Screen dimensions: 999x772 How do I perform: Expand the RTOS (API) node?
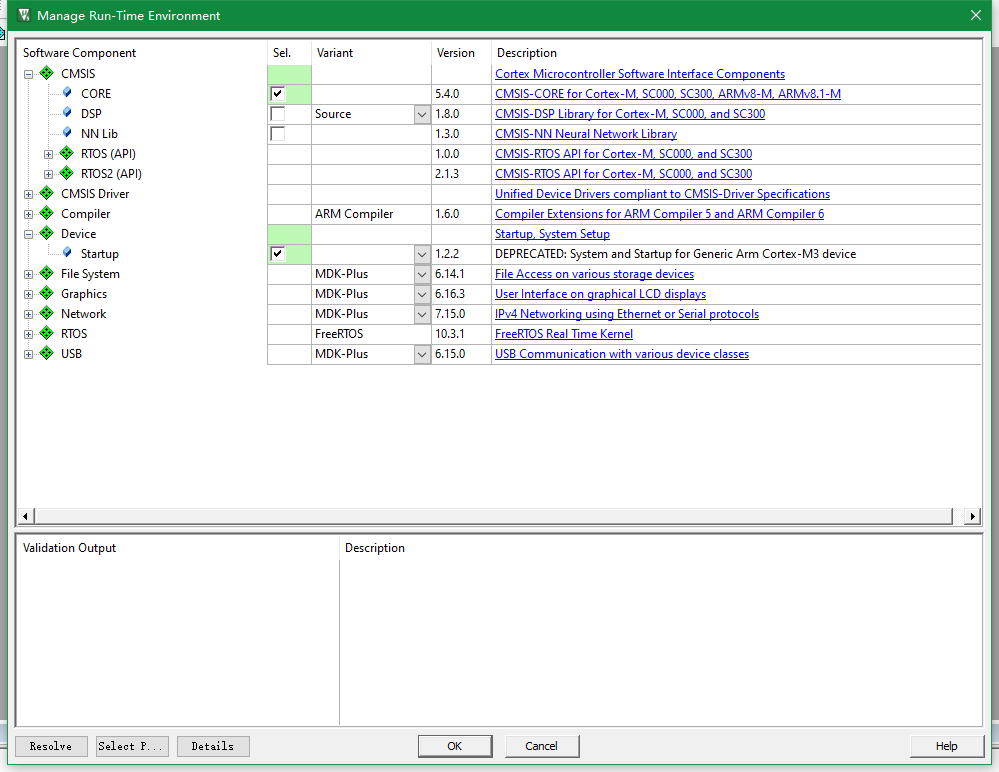48,154
